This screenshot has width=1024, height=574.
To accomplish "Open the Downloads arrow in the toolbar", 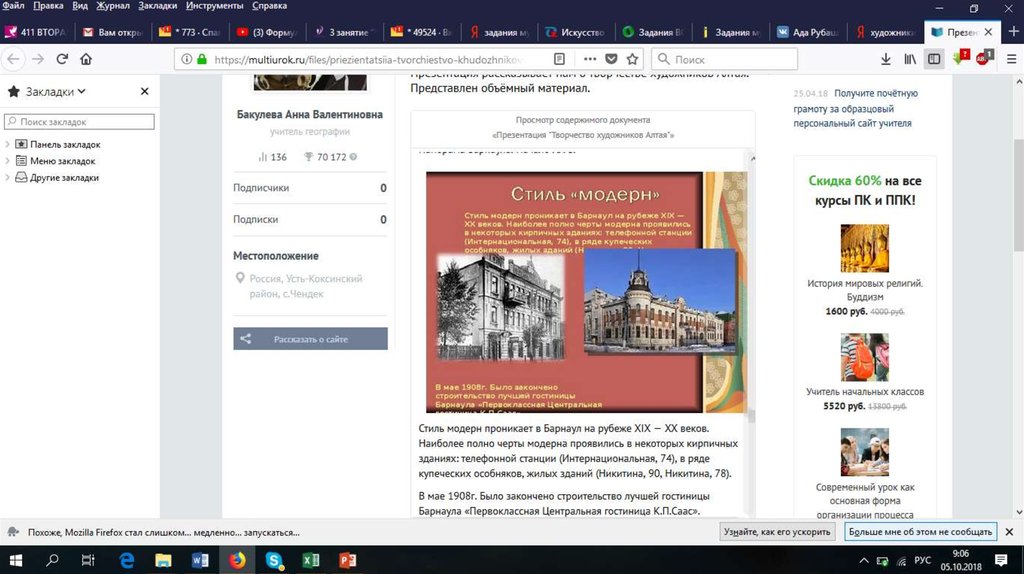I will pyautogui.click(x=885, y=59).
